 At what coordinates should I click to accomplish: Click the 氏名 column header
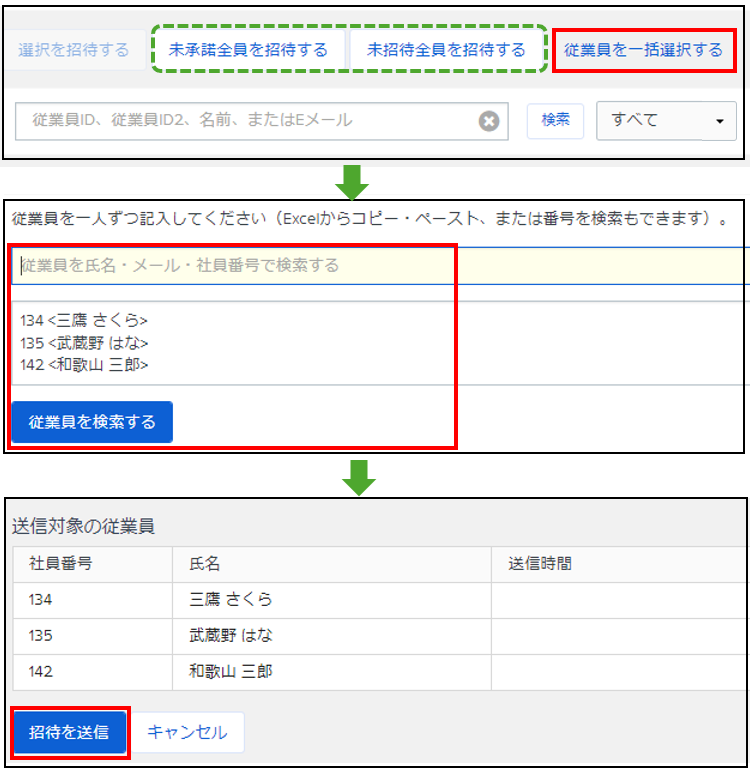[204, 564]
